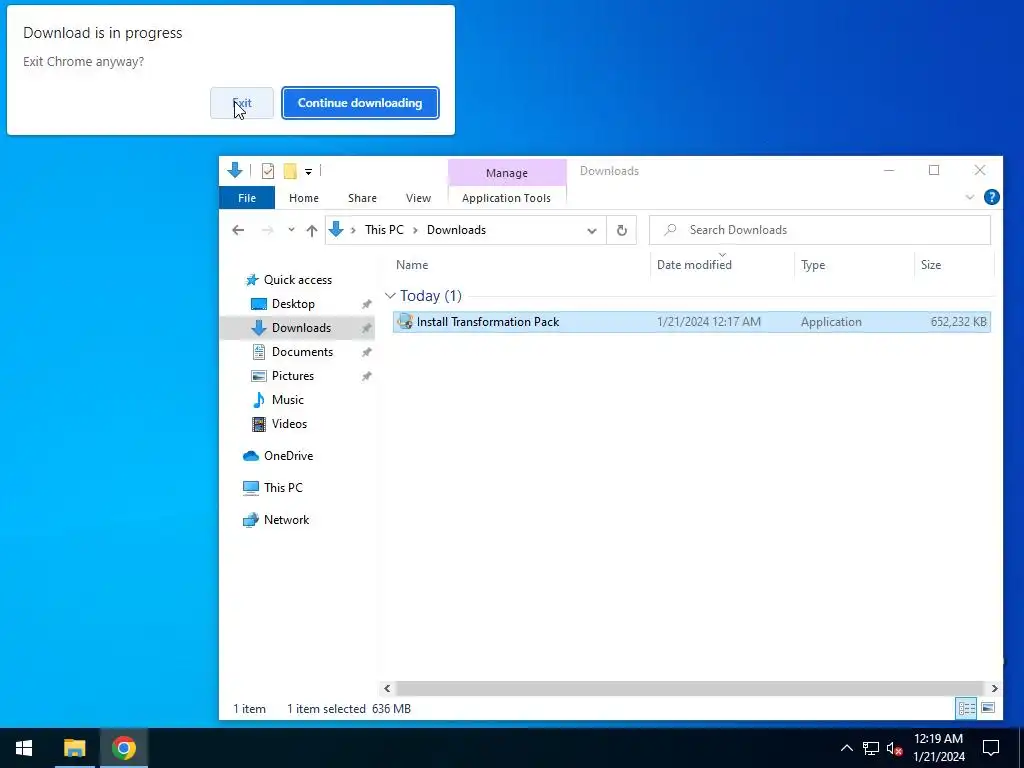Select This PC in the navigation pane
Viewport: 1024px width, 768px height.
[x=283, y=488]
